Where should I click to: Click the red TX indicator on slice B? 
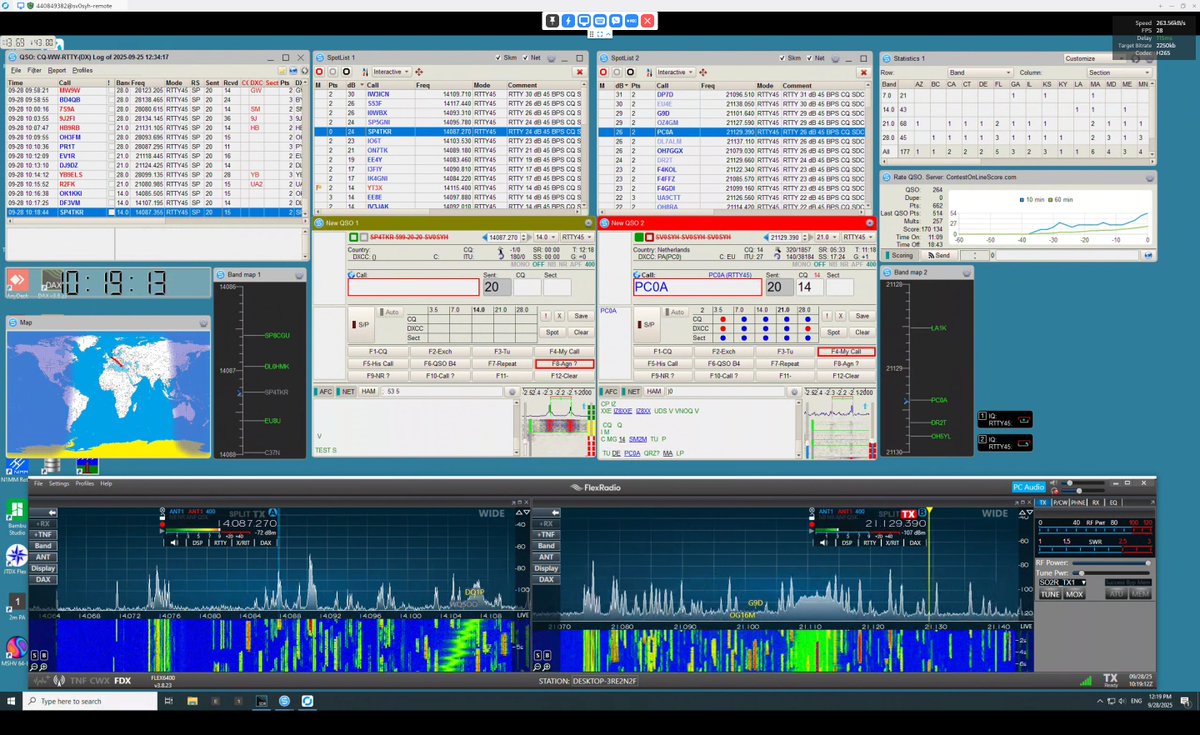click(909, 512)
